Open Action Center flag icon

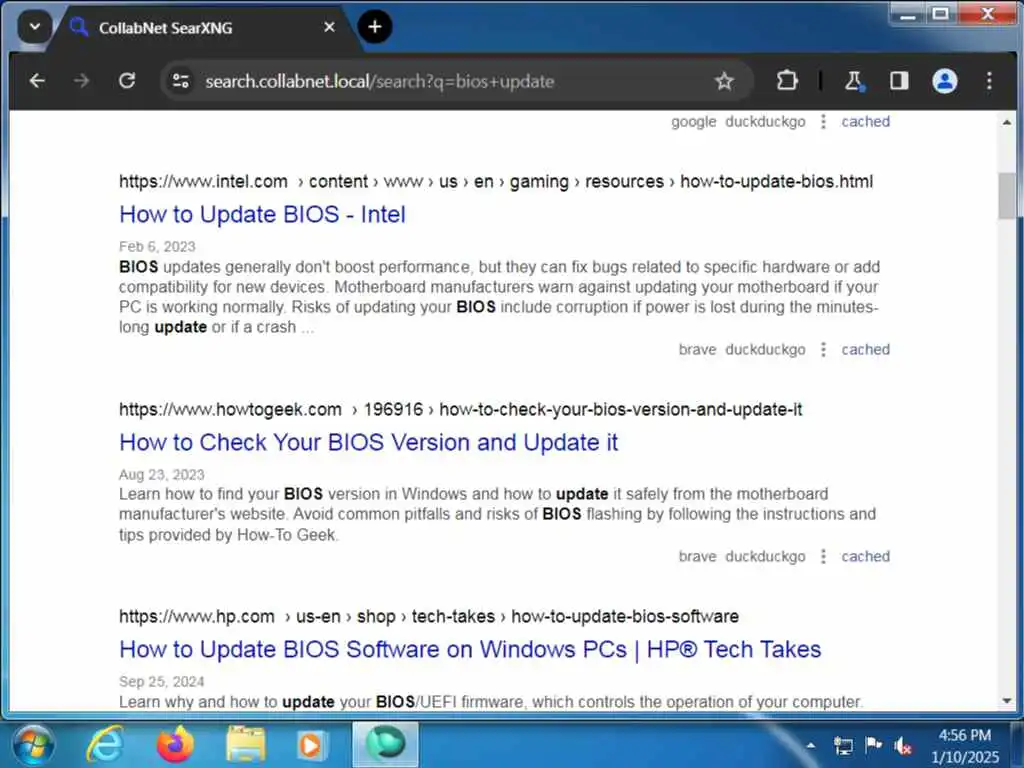[x=873, y=745]
